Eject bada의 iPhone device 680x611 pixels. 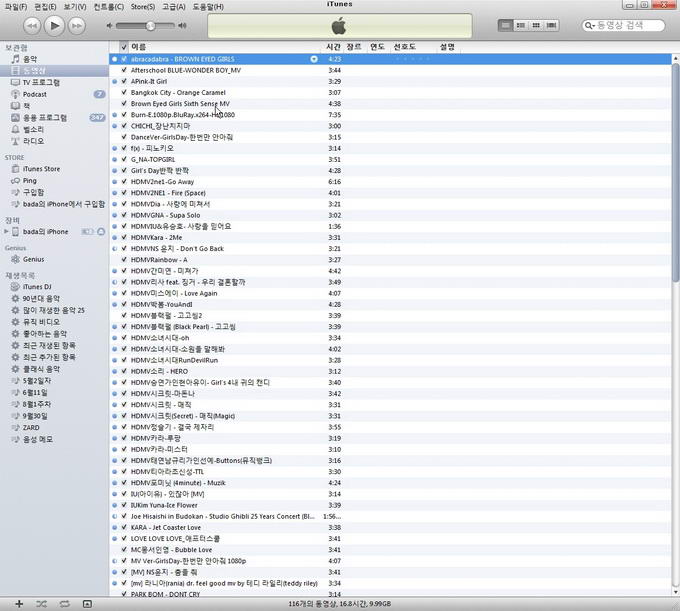(101, 232)
